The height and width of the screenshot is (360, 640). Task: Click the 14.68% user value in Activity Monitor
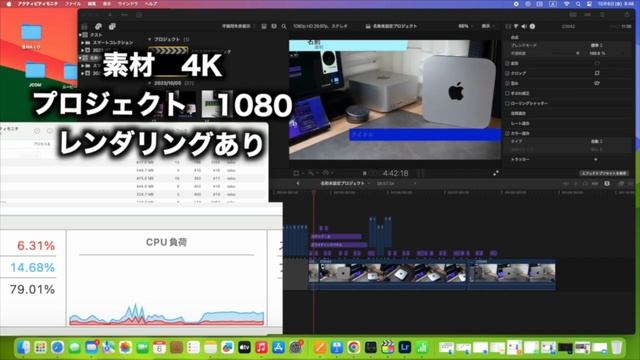[32, 267]
